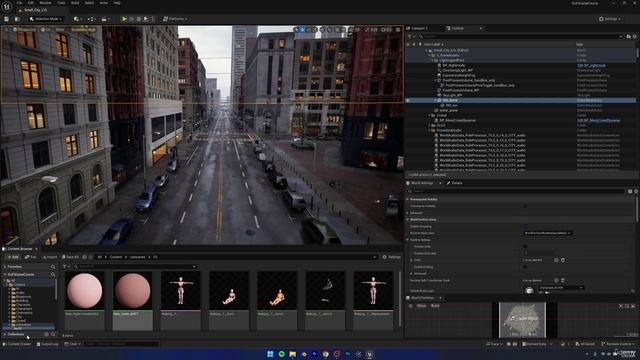Select BP_MassCrowdSpawner in the Outliner
This screenshot has width=640, height=360.
point(457,120)
